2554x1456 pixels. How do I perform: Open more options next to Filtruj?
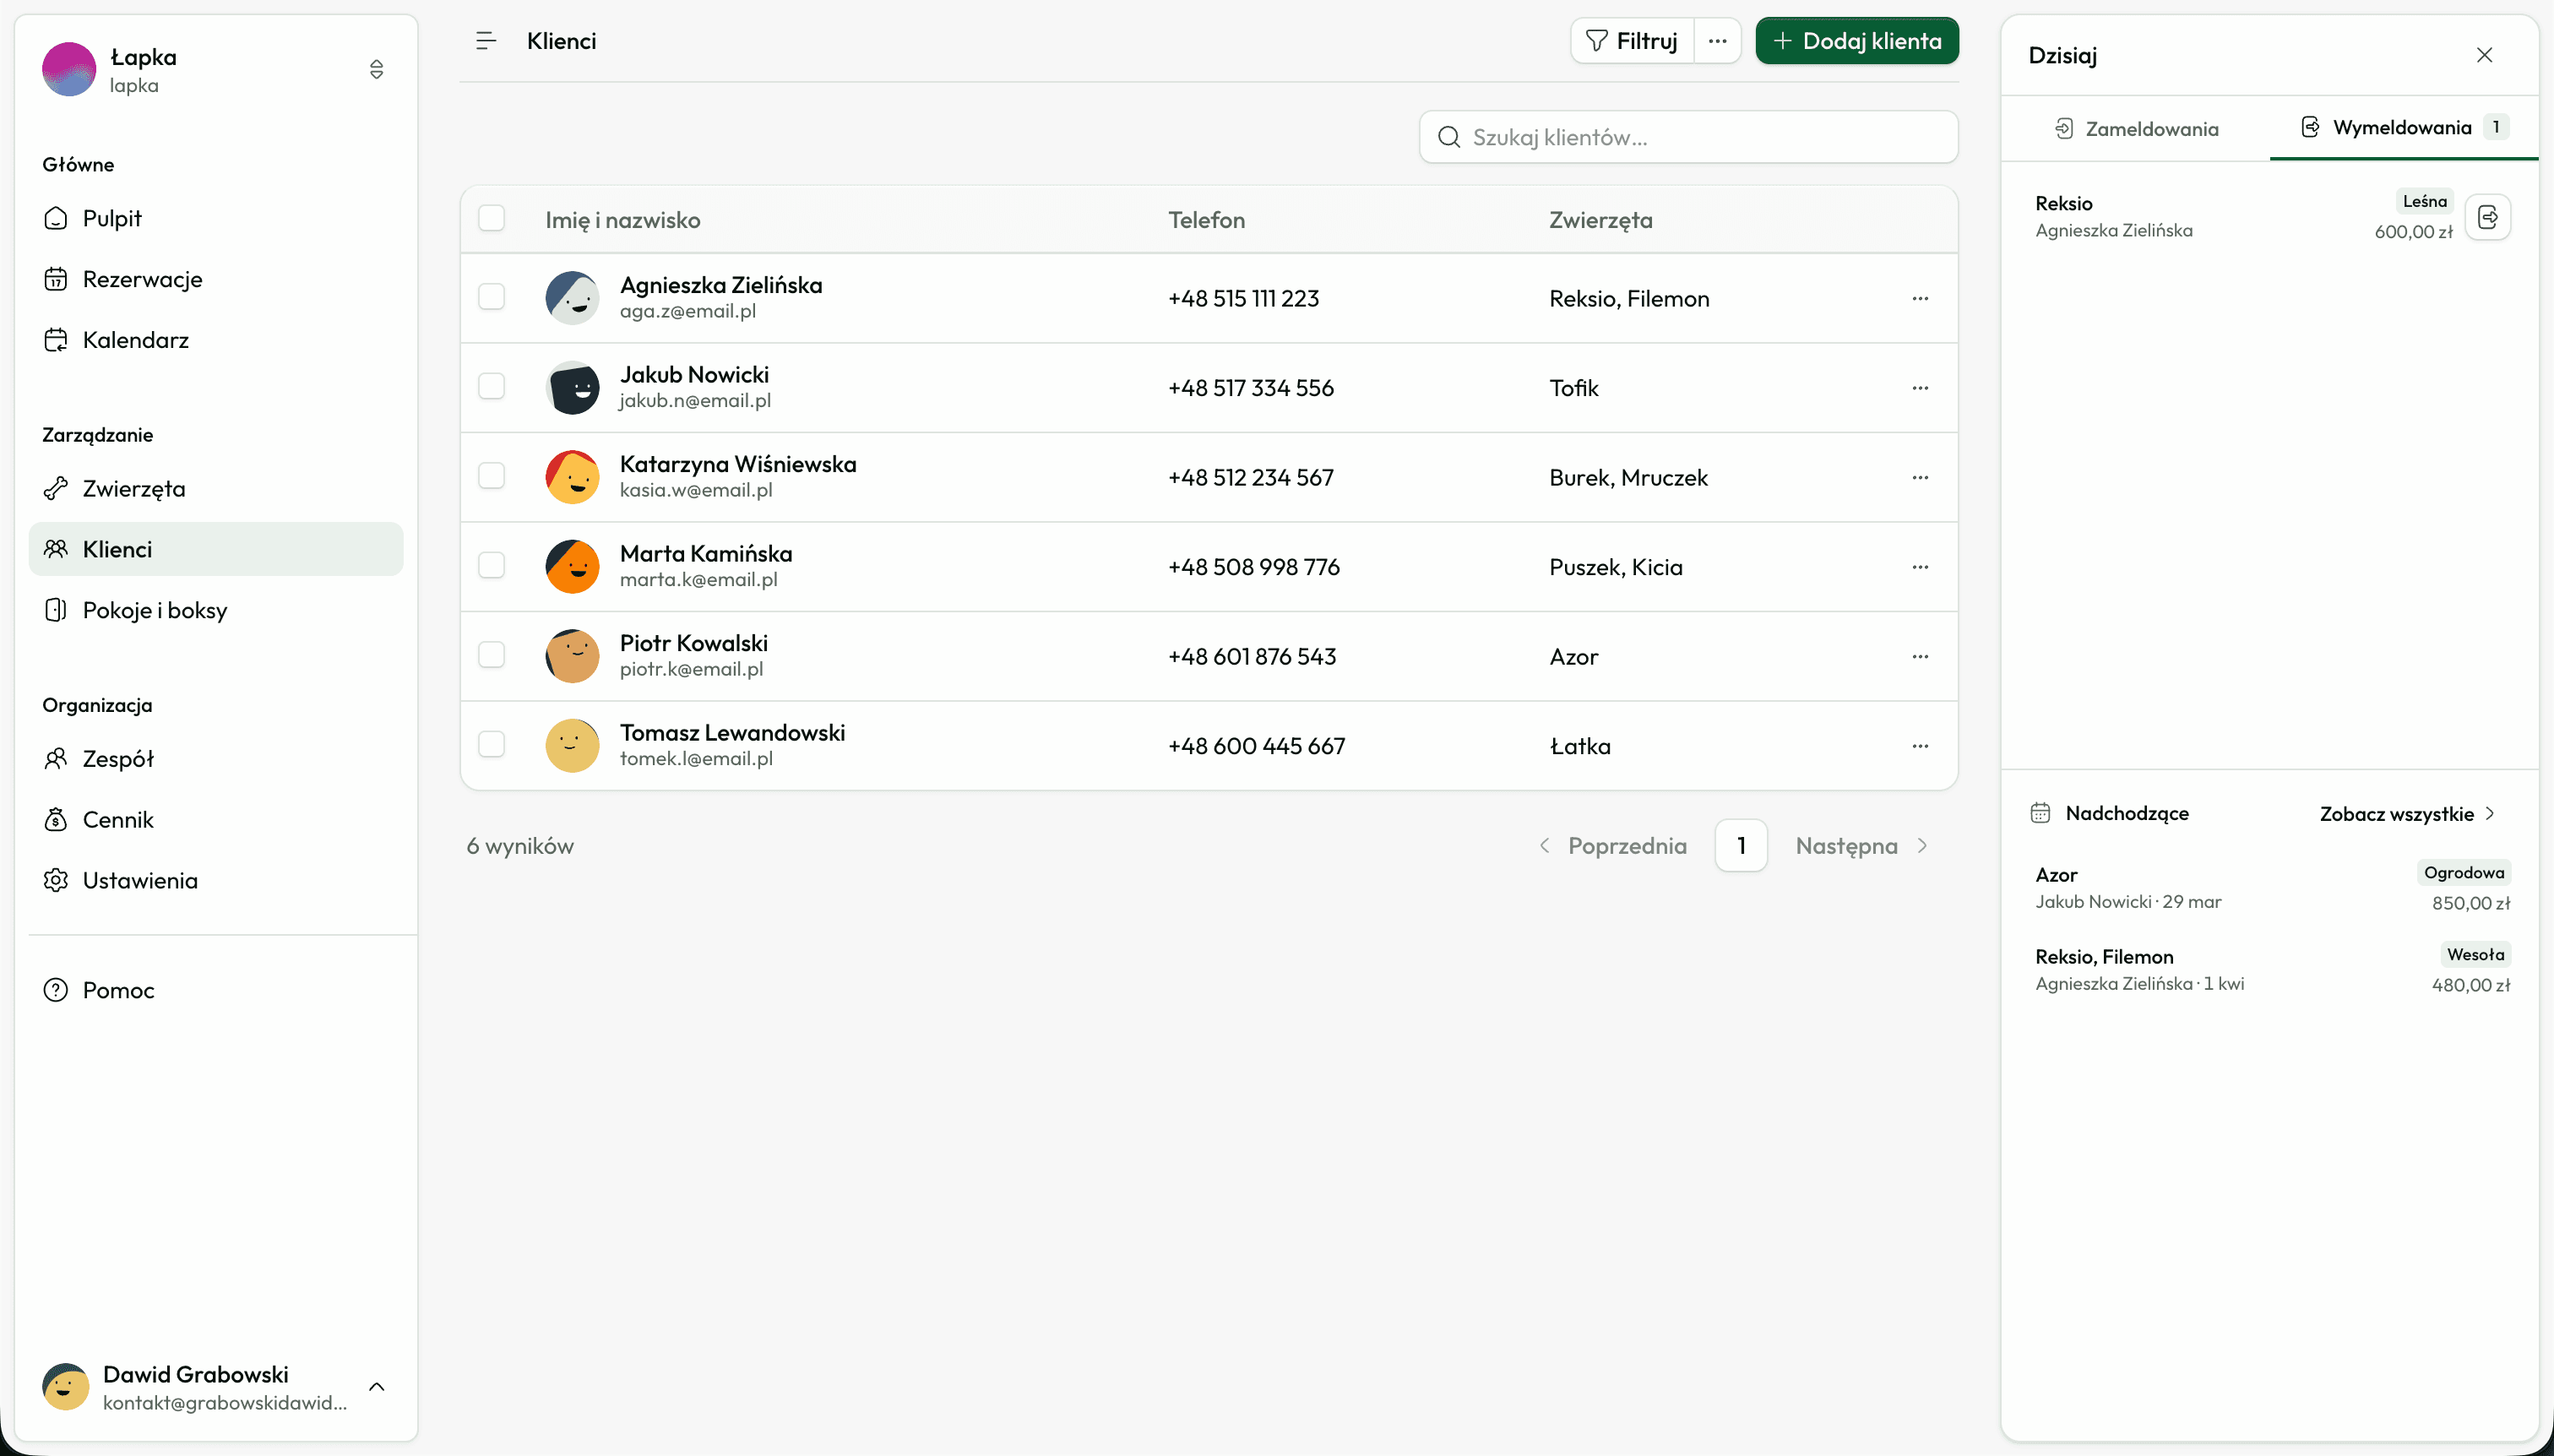coord(1717,41)
